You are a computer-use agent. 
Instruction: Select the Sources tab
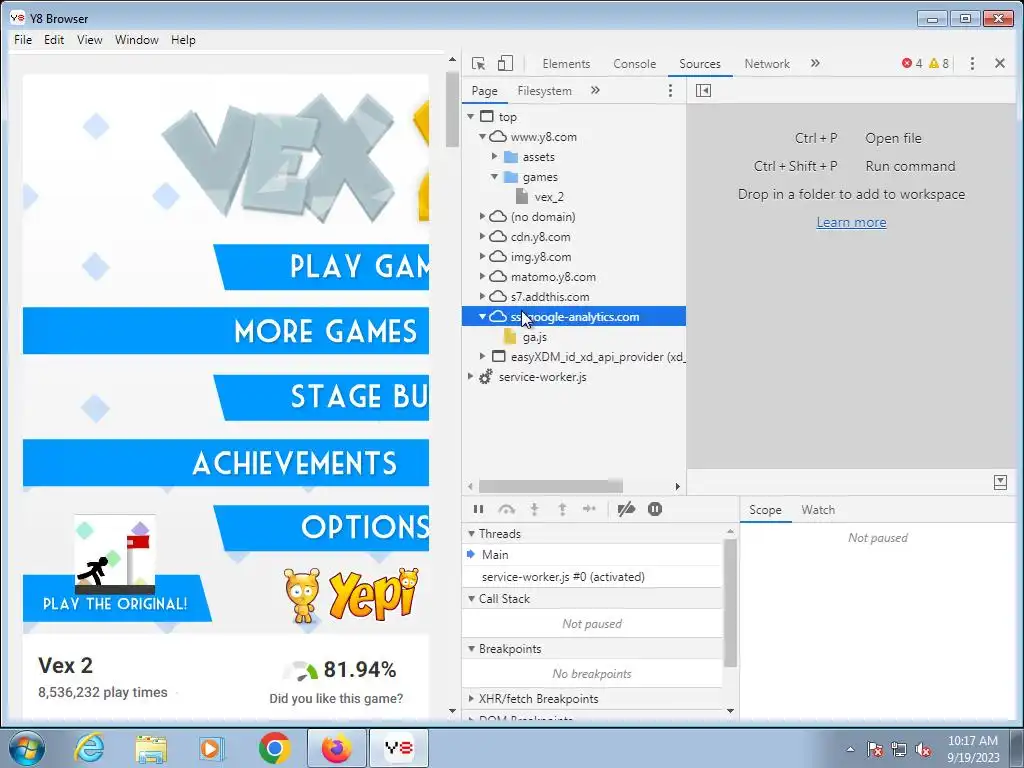[699, 63]
